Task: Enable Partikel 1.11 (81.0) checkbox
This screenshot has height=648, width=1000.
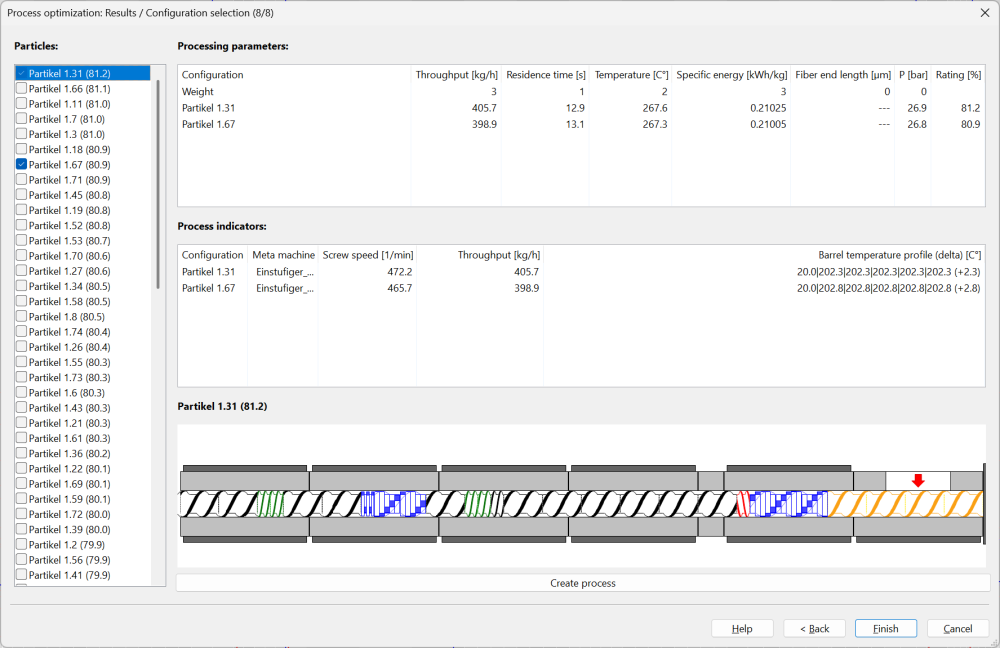Action: 22,103
